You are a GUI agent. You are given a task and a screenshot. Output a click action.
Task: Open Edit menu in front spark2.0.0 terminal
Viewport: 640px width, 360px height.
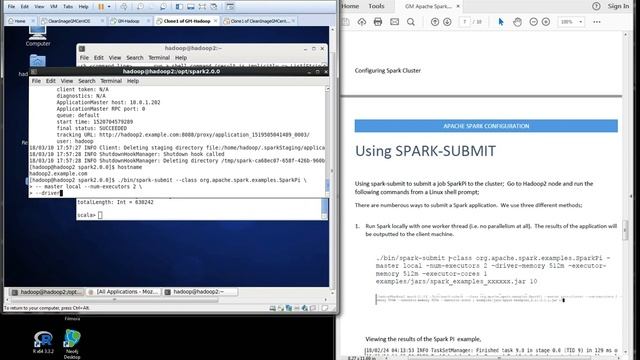coord(51,81)
